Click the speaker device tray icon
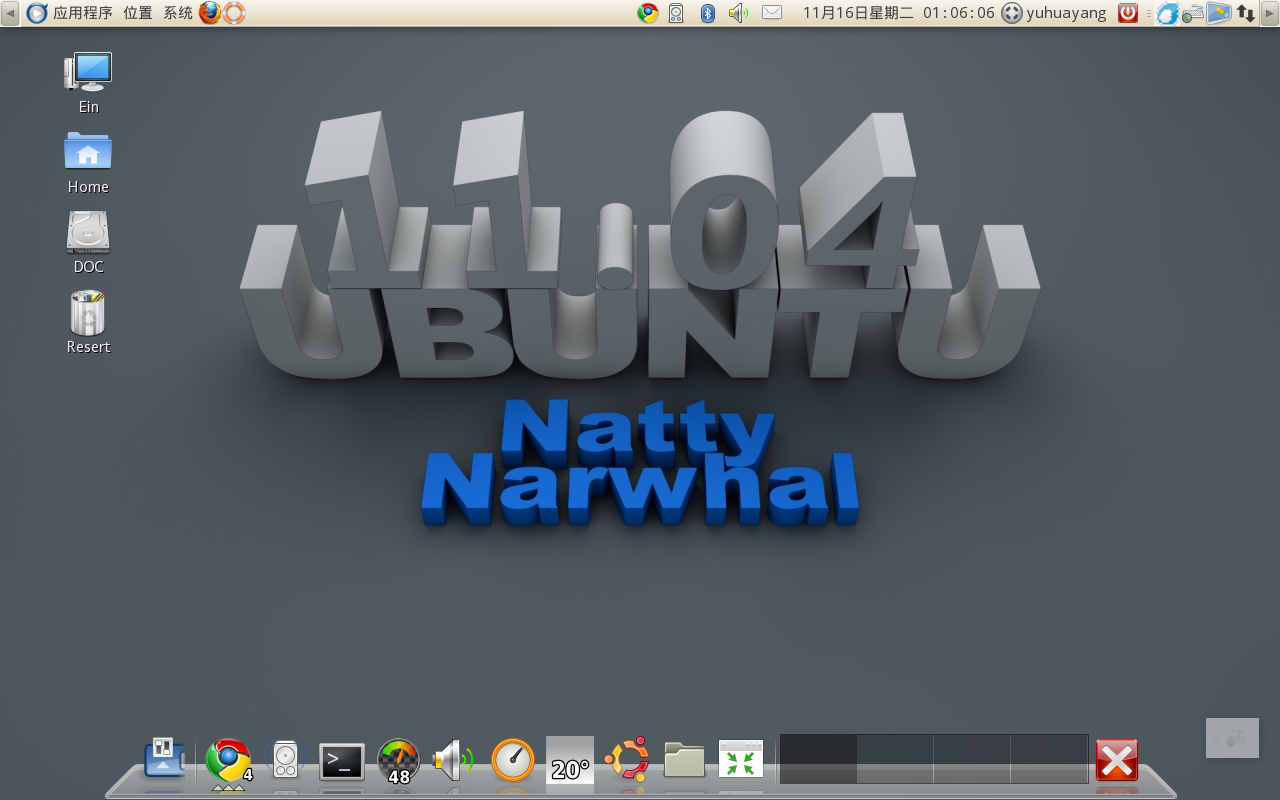This screenshot has width=1280, height=800. pos(676,13)
